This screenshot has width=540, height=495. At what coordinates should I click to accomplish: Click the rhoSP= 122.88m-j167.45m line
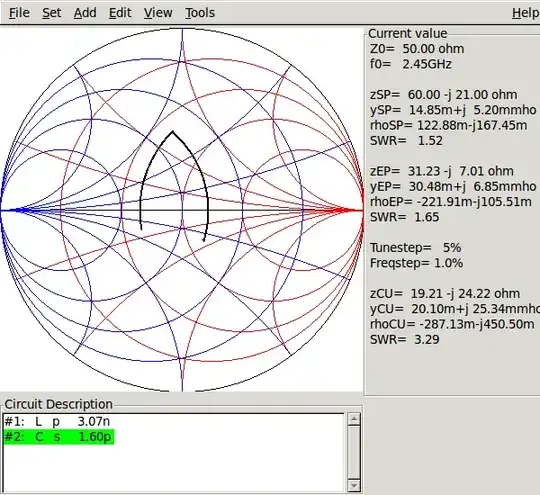[448, 125]
